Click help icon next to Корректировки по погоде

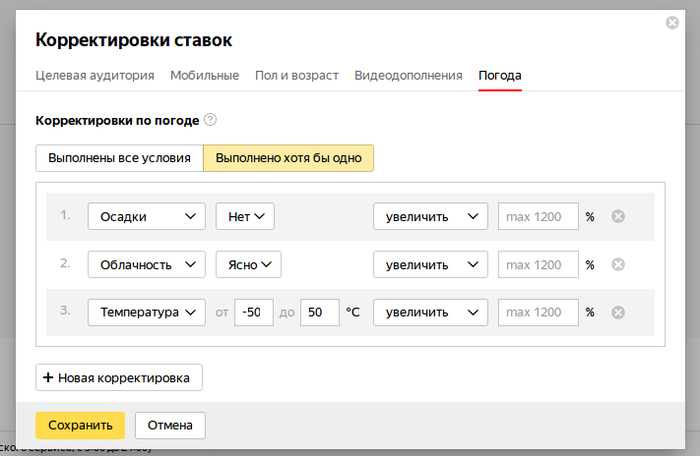click(210, 120)
